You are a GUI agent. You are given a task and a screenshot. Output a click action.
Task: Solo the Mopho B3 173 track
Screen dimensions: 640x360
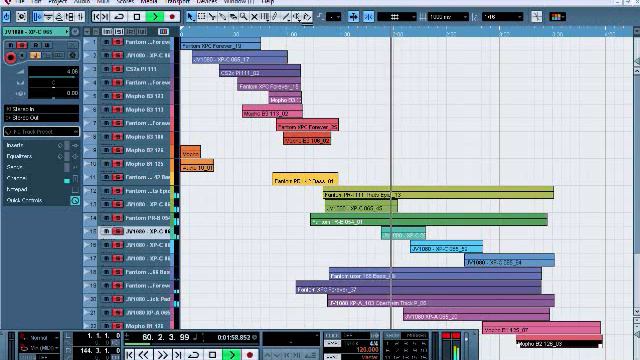(x=118, y=96)
